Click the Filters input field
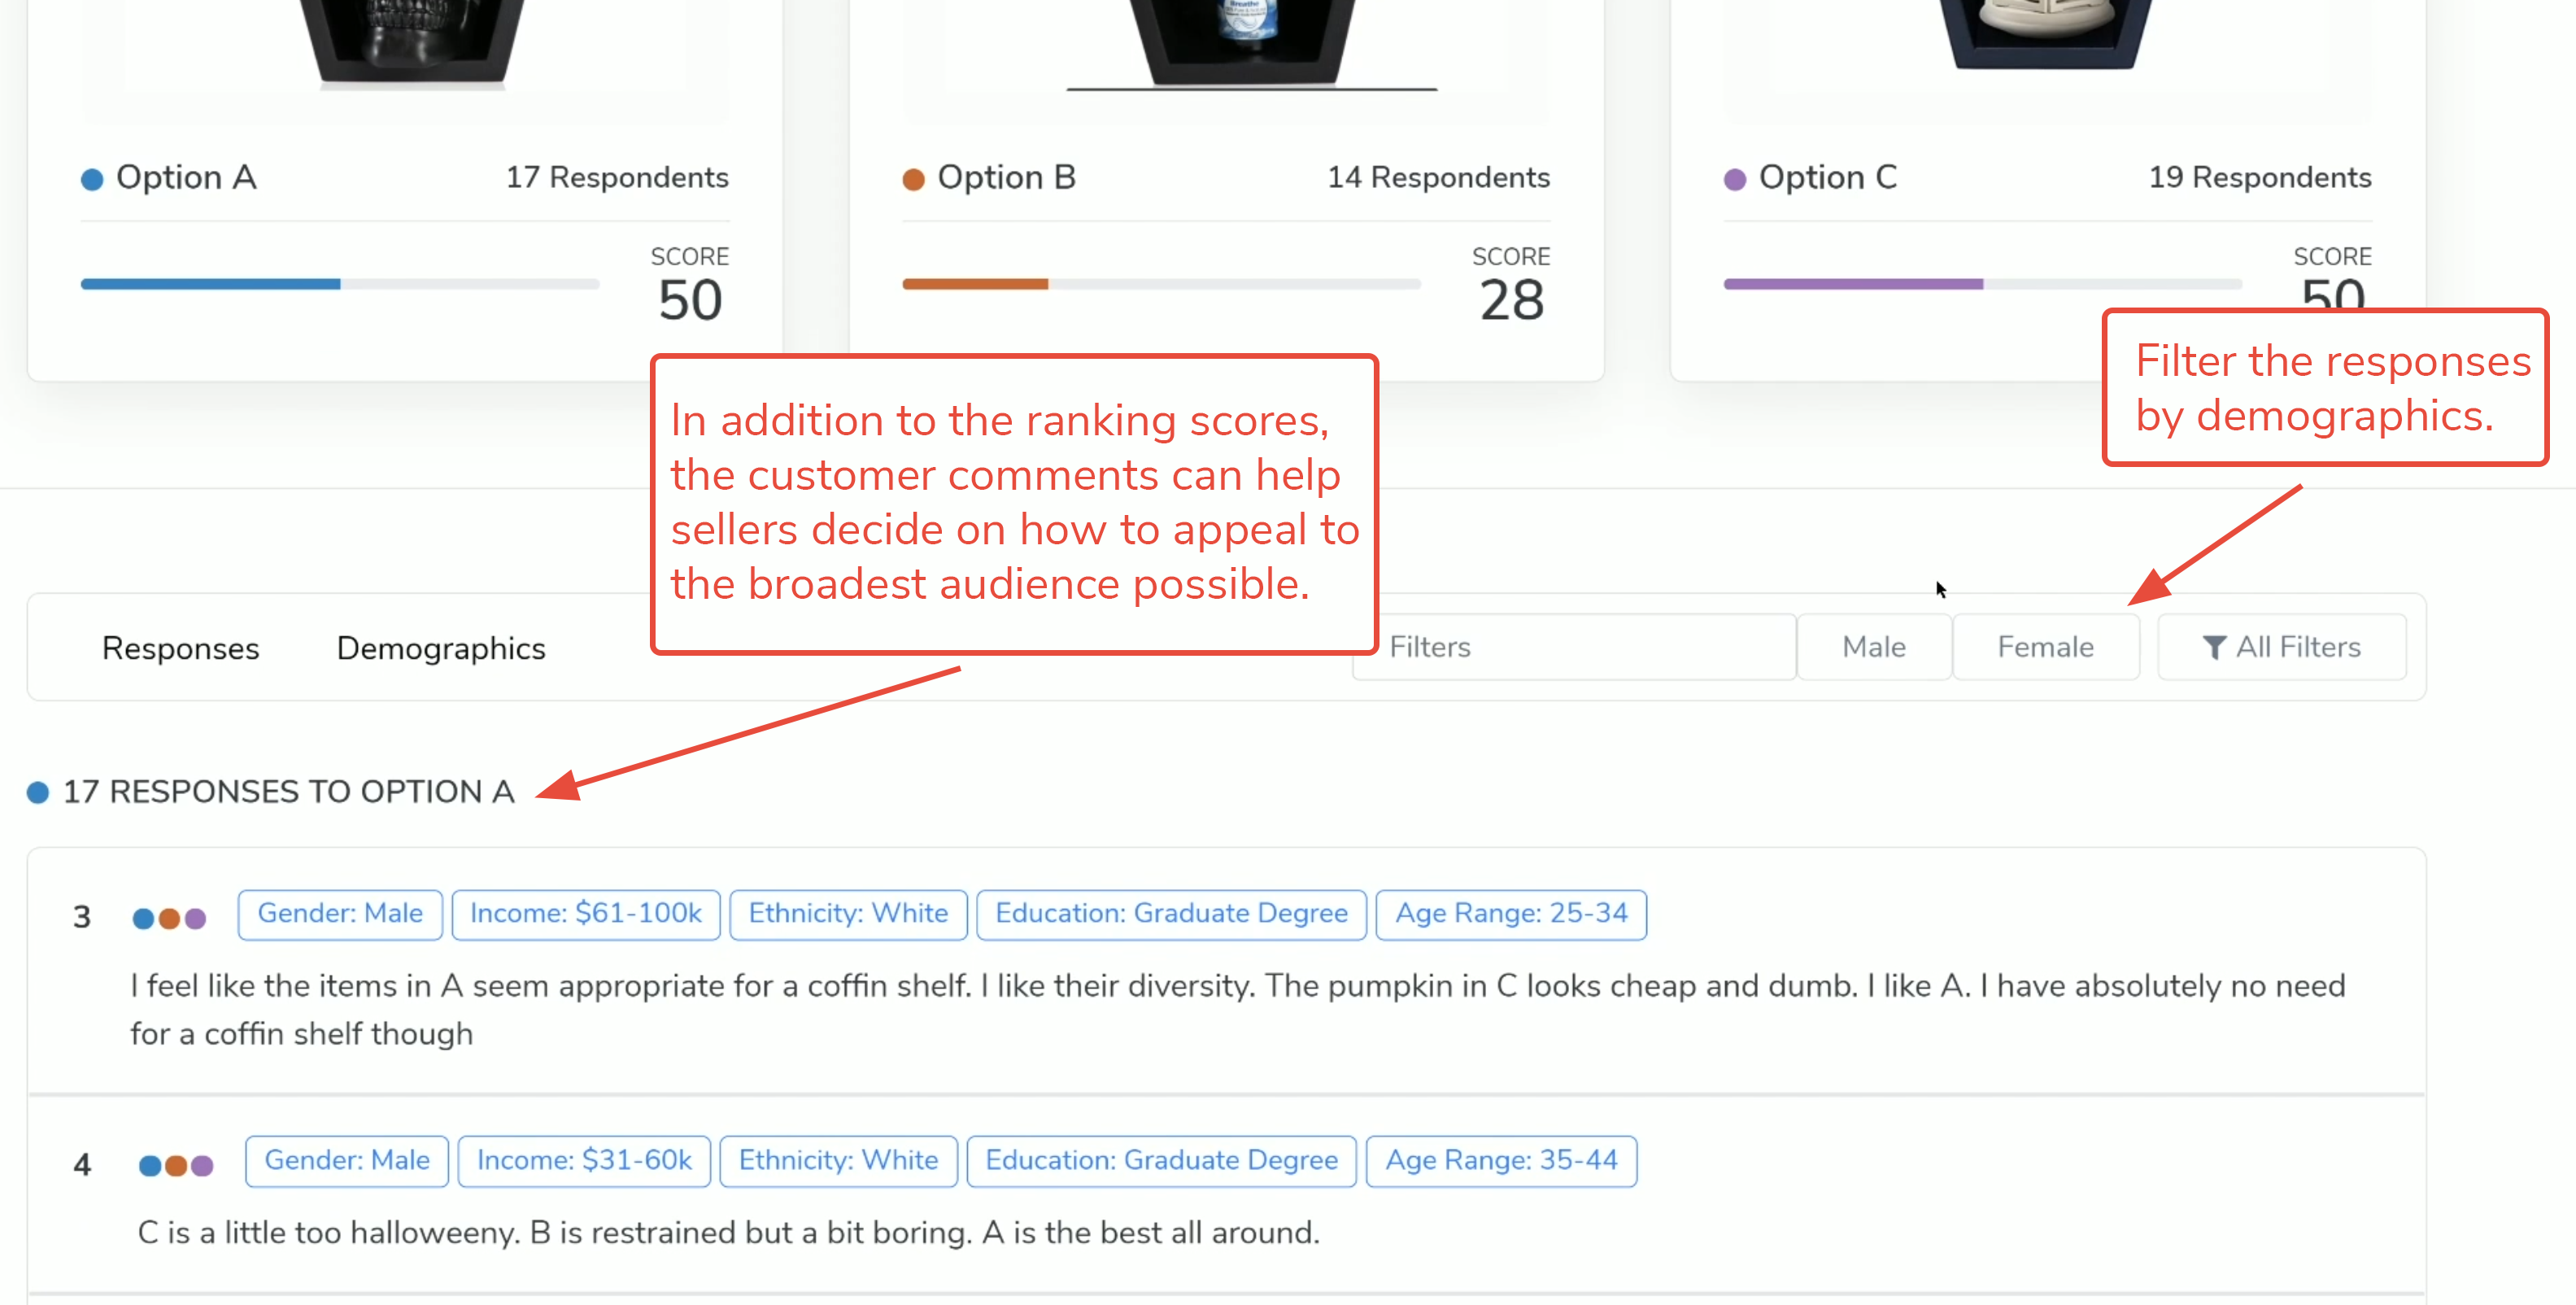Screen dimensions: 2576x1305 (1573, 647)
